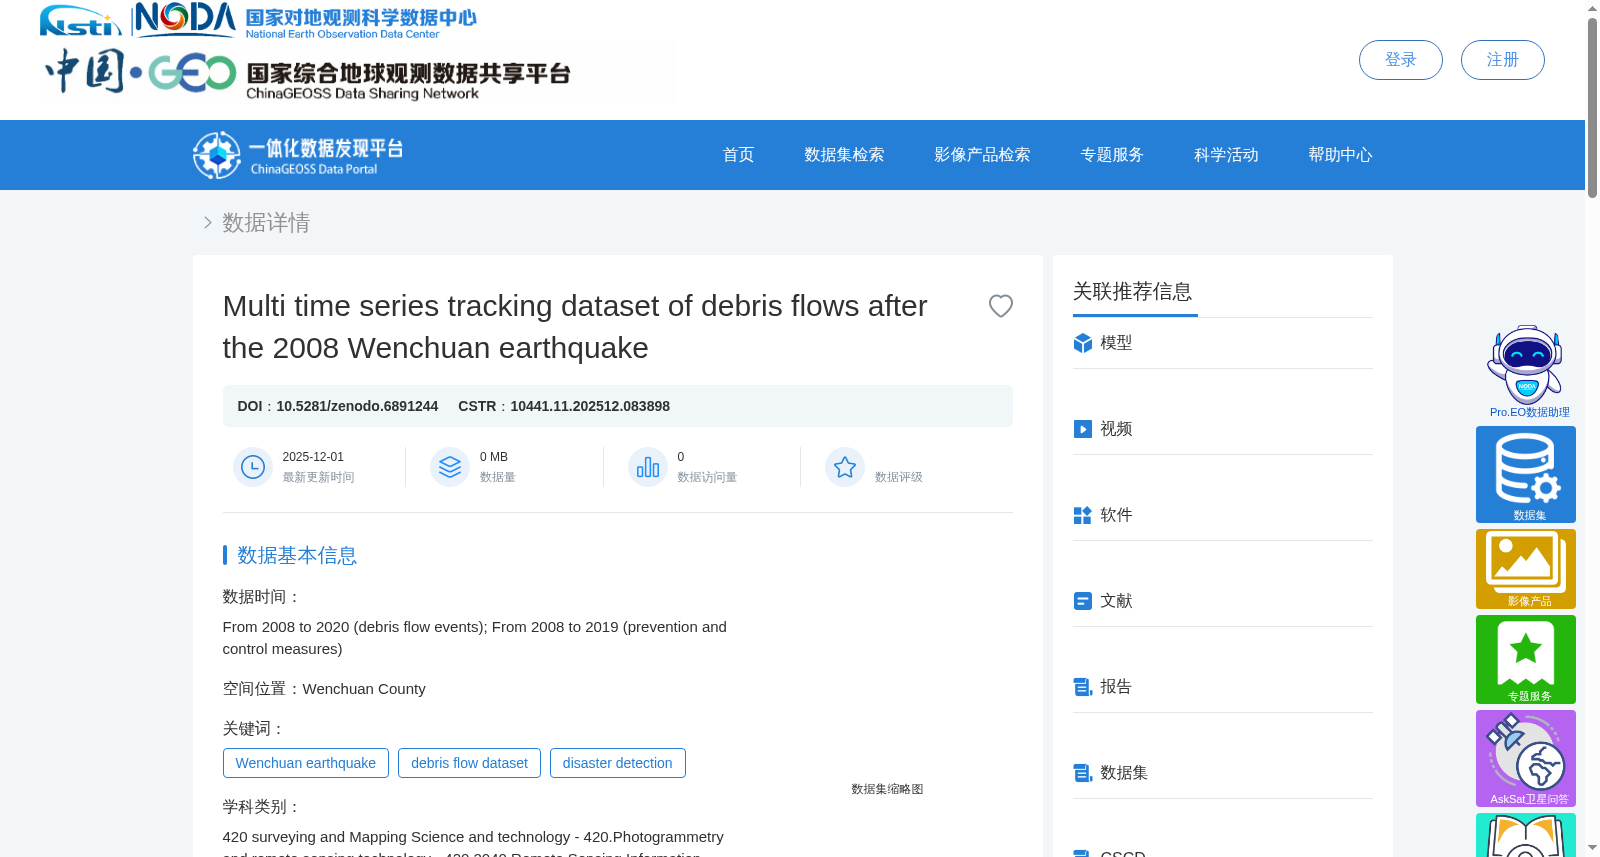Click the NSTI logo

coord(80,20)
